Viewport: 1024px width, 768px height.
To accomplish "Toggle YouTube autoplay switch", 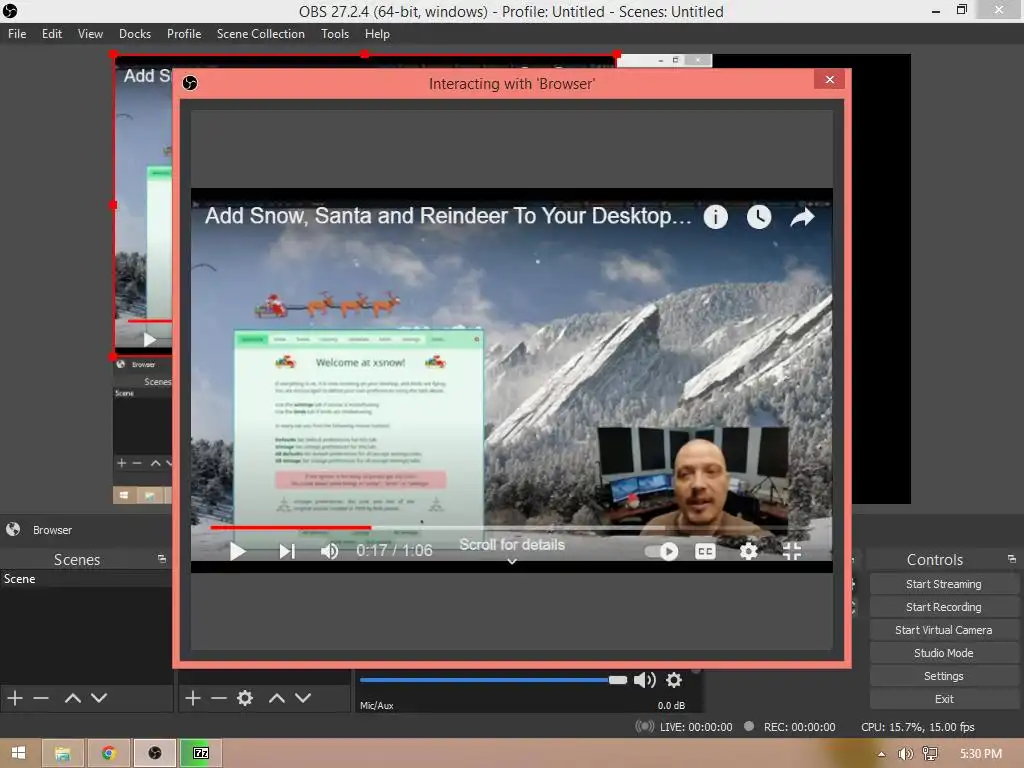I will [661, 551].
